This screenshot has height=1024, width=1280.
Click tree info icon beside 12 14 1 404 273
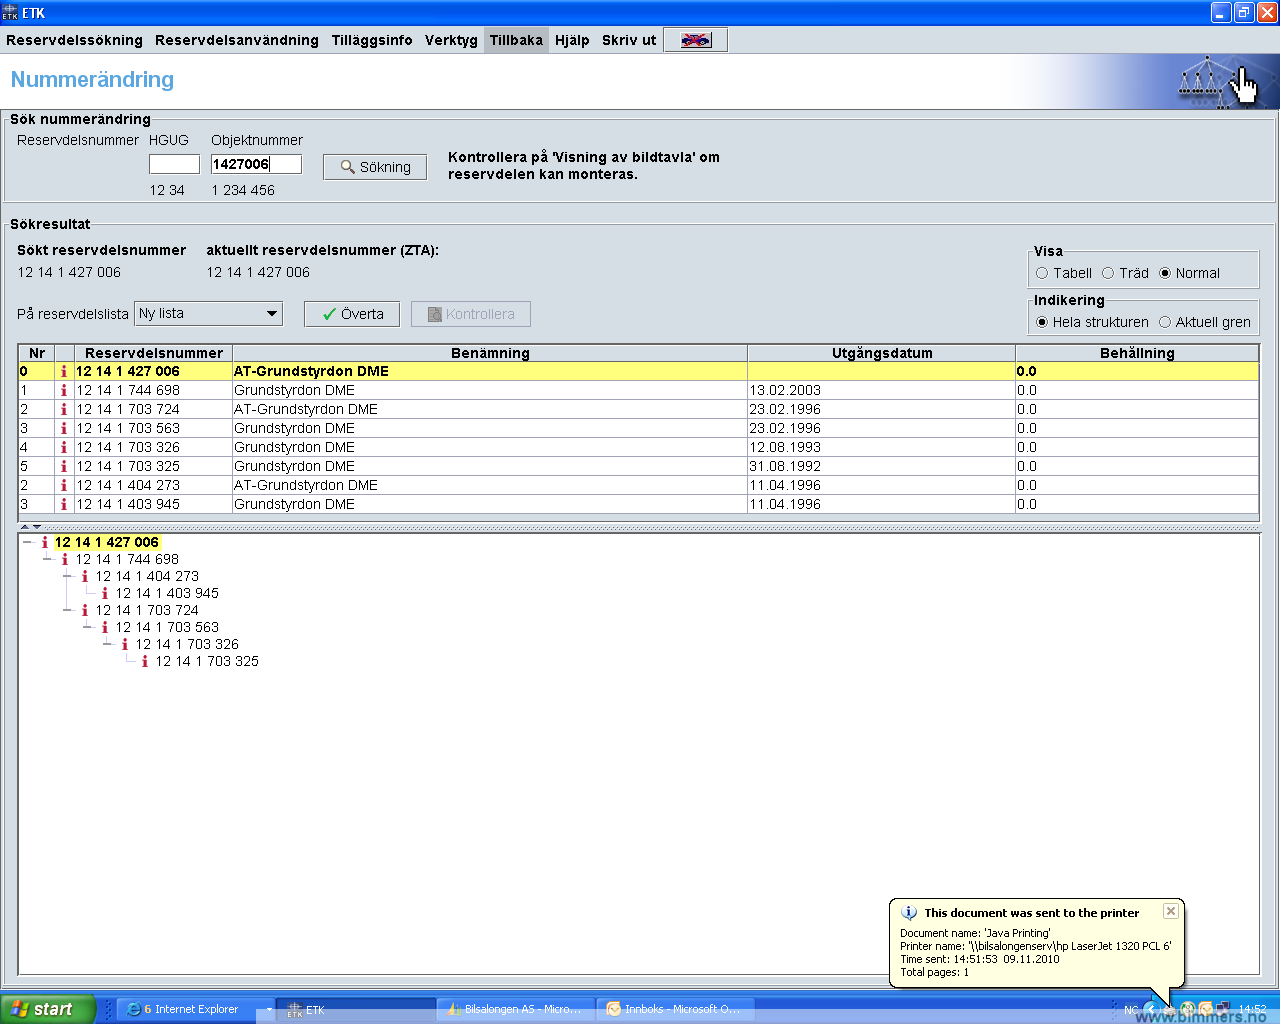point(84,576)
